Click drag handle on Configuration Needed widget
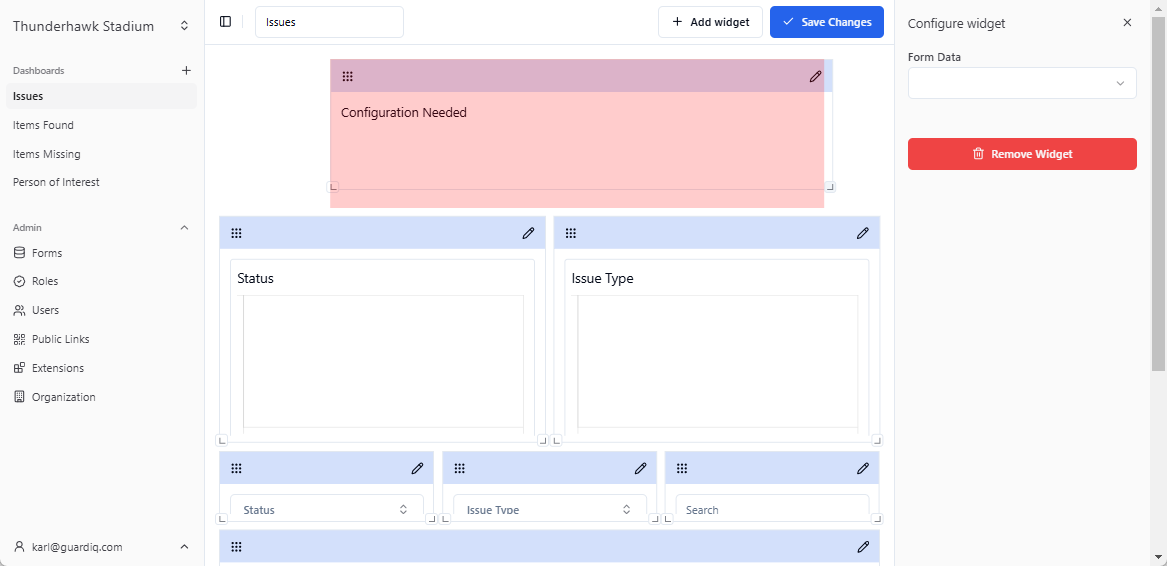The width and height of the screenshot is (1167, 566). tap(348, 76)
